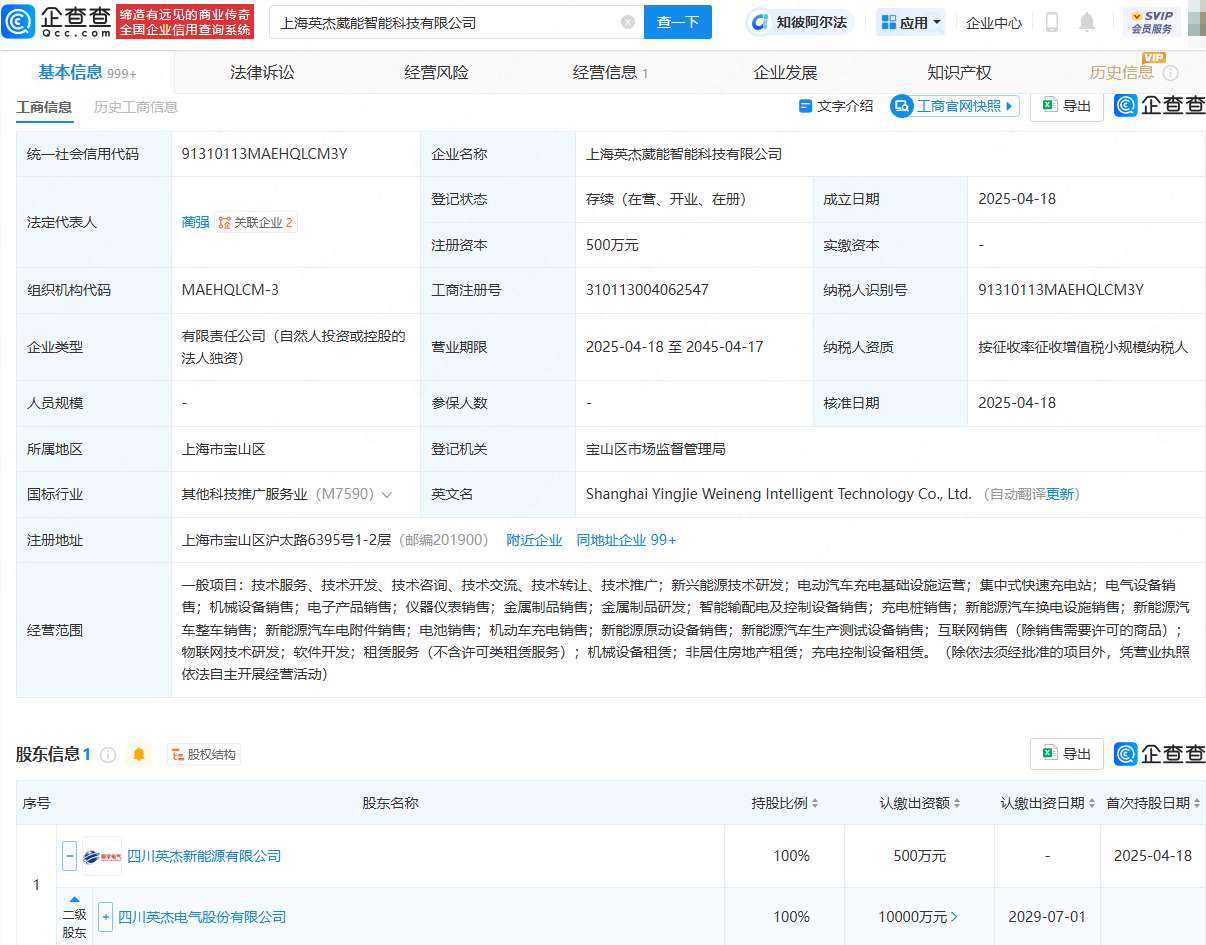Open the 应用 dropdown menu

[911, 22]
